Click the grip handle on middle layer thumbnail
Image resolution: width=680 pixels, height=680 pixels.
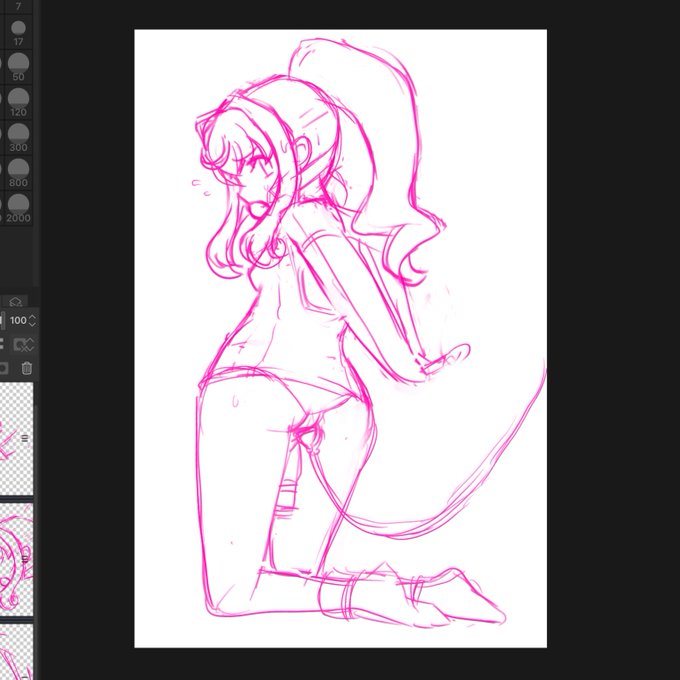tap(25, 559)
